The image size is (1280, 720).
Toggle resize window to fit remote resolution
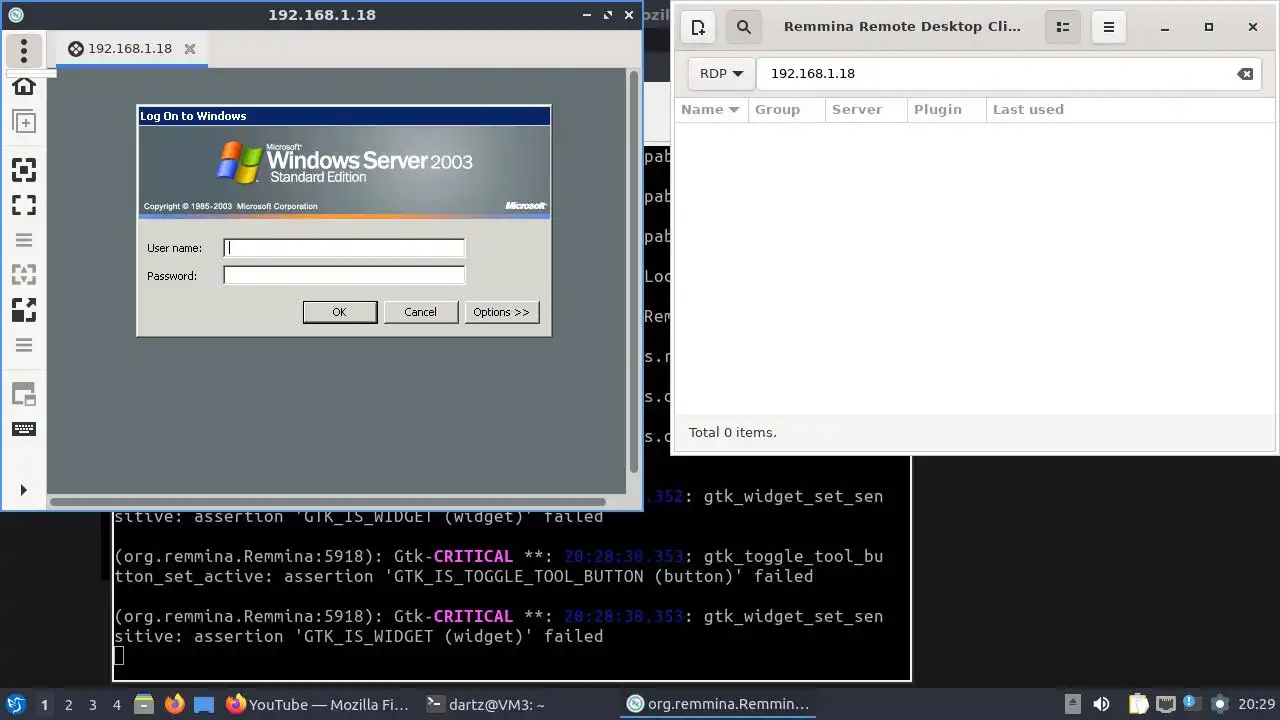[24, 170]
